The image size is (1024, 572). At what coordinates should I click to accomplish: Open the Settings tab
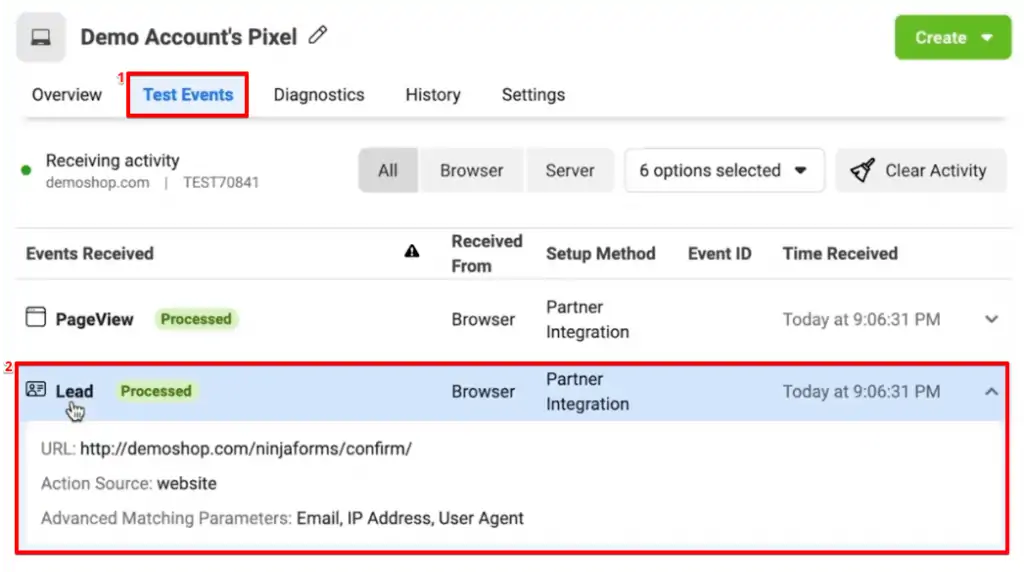click(533, 95)
